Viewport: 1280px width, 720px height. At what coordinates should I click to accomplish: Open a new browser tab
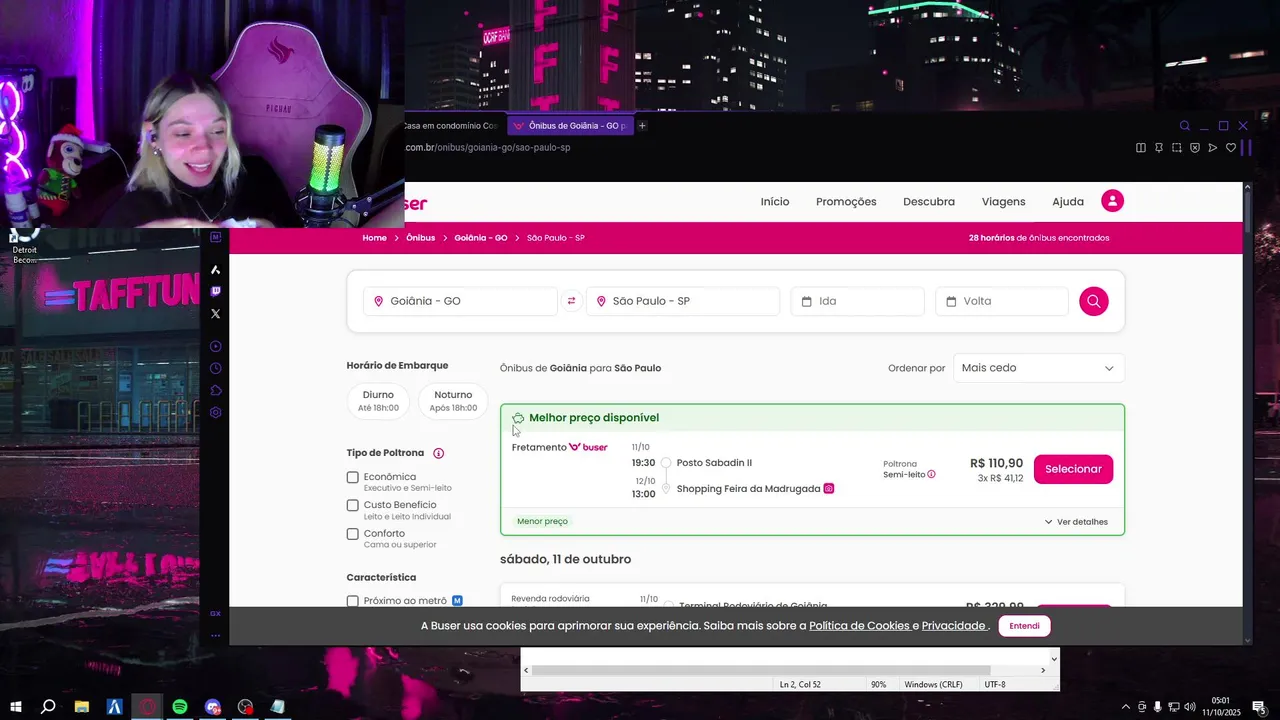point(642,126)
